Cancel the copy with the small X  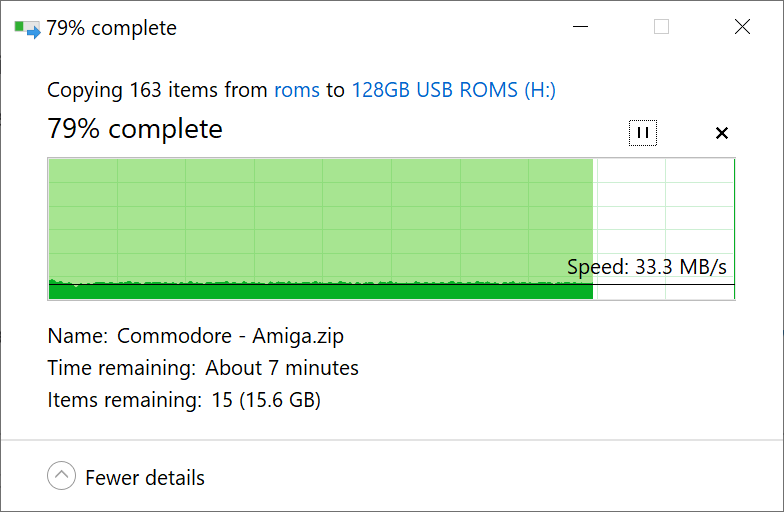click(x=722, y=133)
